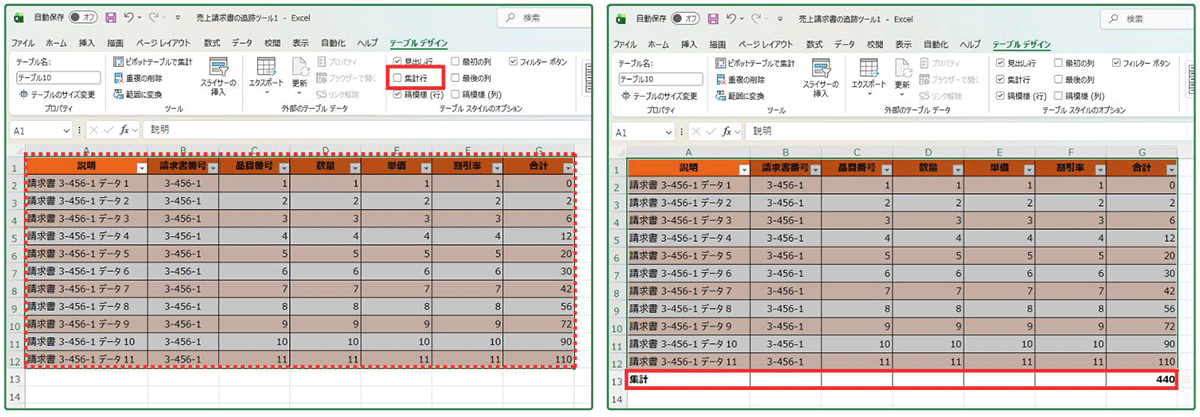Viewport: 1200px width, 417px height.
Task: Click ピボットテーブルで集計 in left window
Action: (153, 62)
